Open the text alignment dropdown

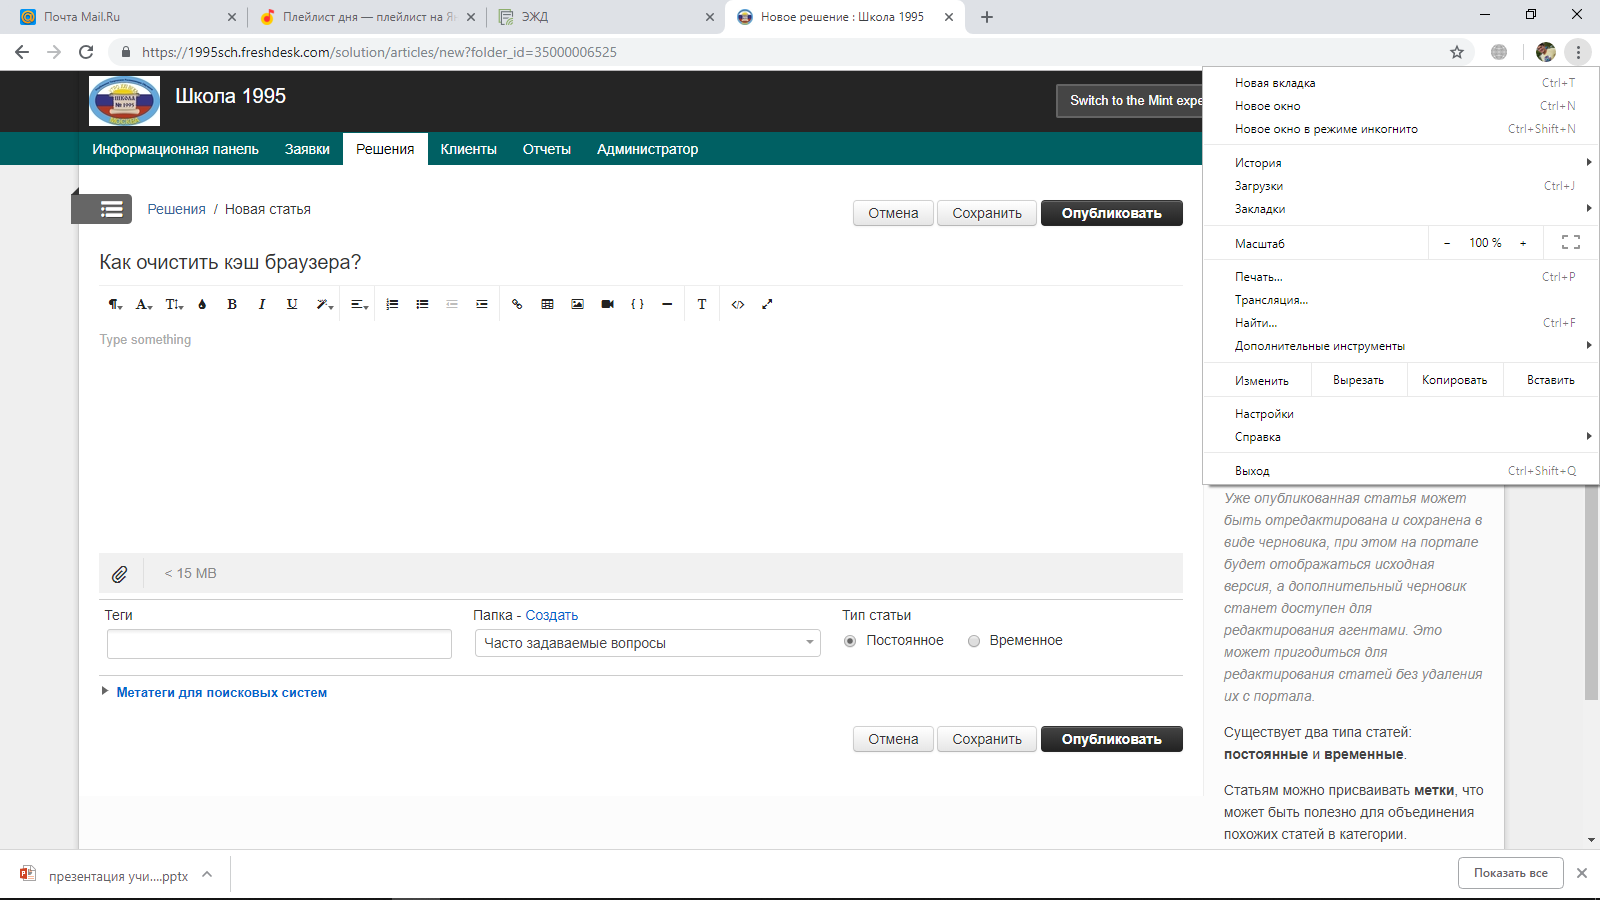(360, 304)
